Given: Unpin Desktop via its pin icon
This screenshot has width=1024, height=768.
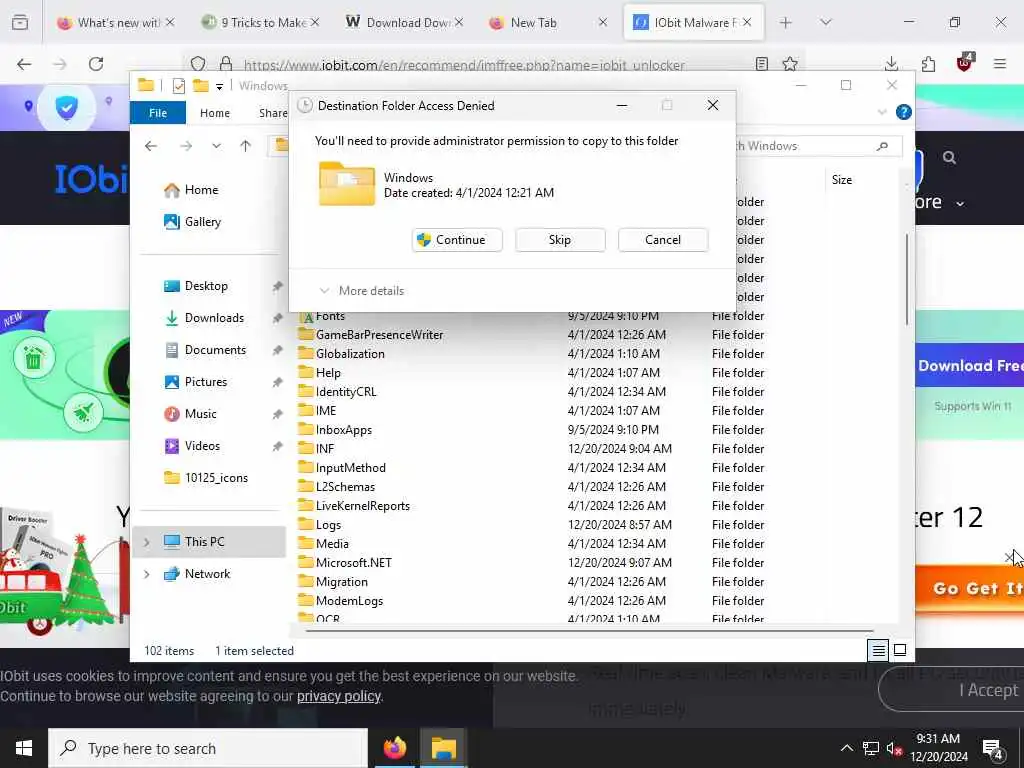Looking at the screenshot, I should click(277, 285).
